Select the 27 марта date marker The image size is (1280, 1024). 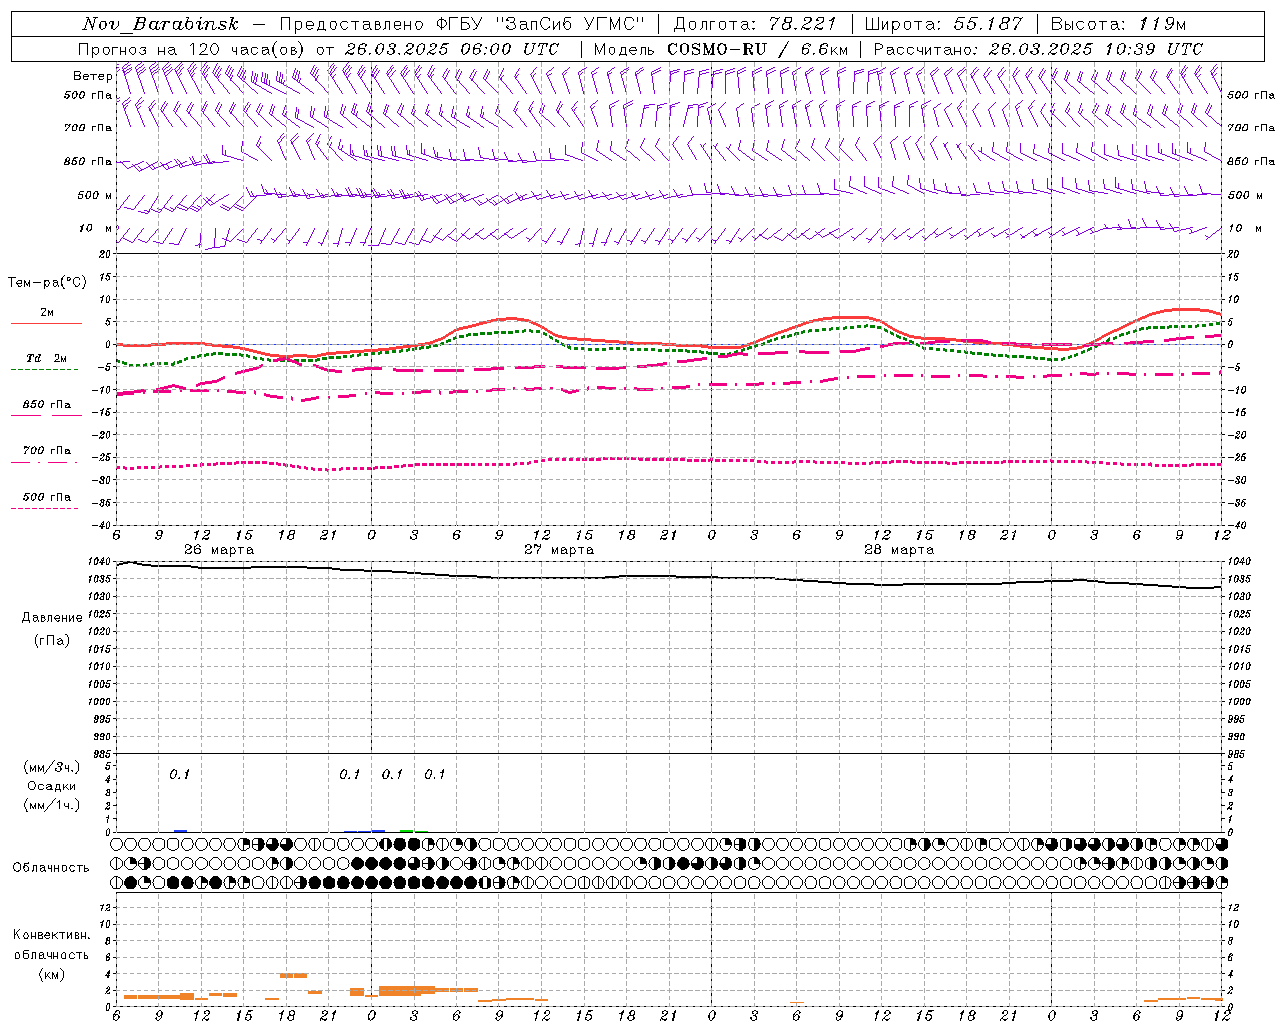(x=559, y=550)
